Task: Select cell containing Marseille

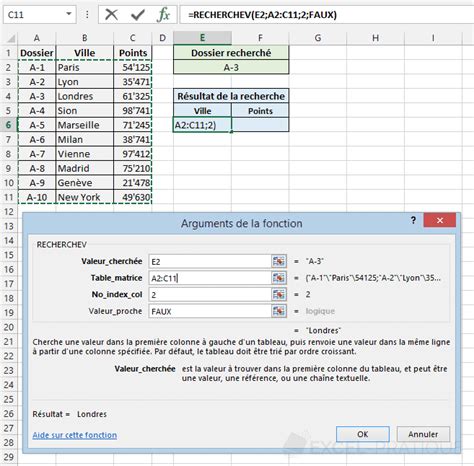Action: [85, 125]
